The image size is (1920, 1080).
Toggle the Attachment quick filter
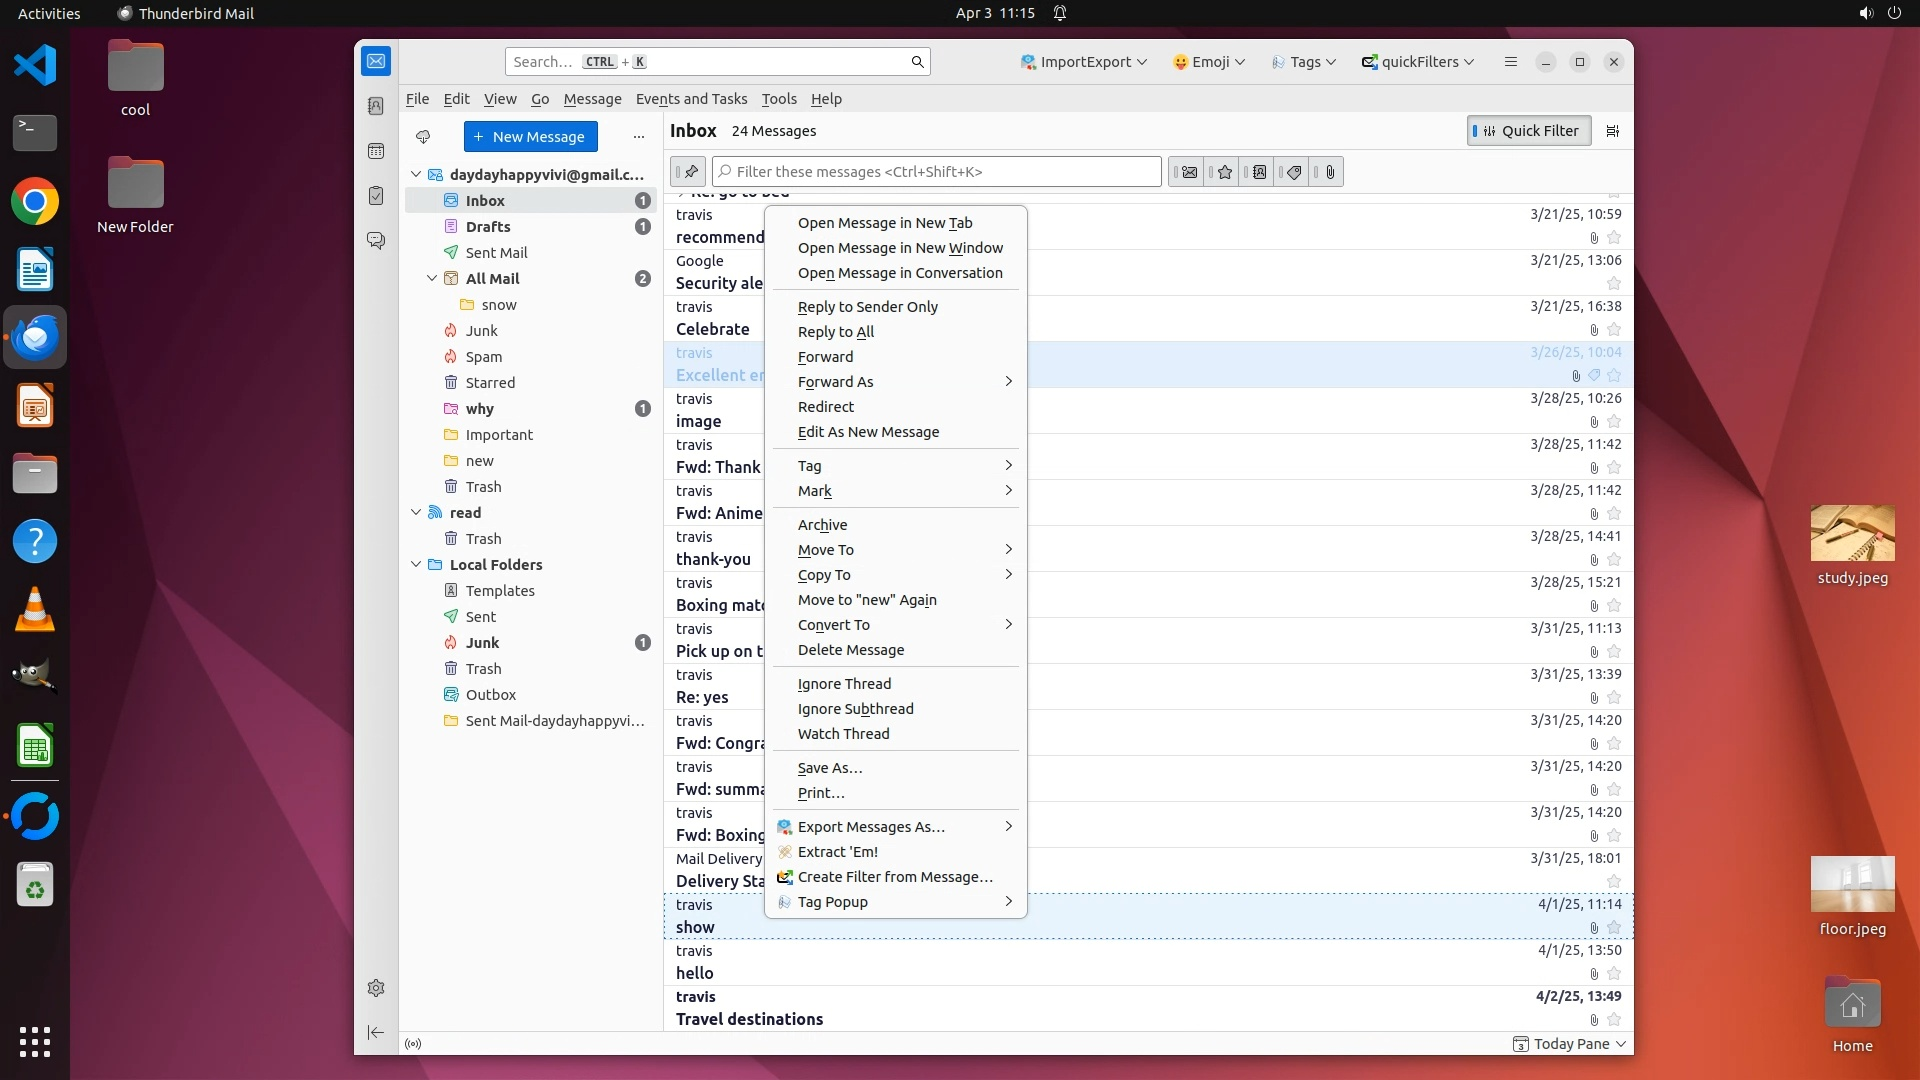pos(1329,172)
